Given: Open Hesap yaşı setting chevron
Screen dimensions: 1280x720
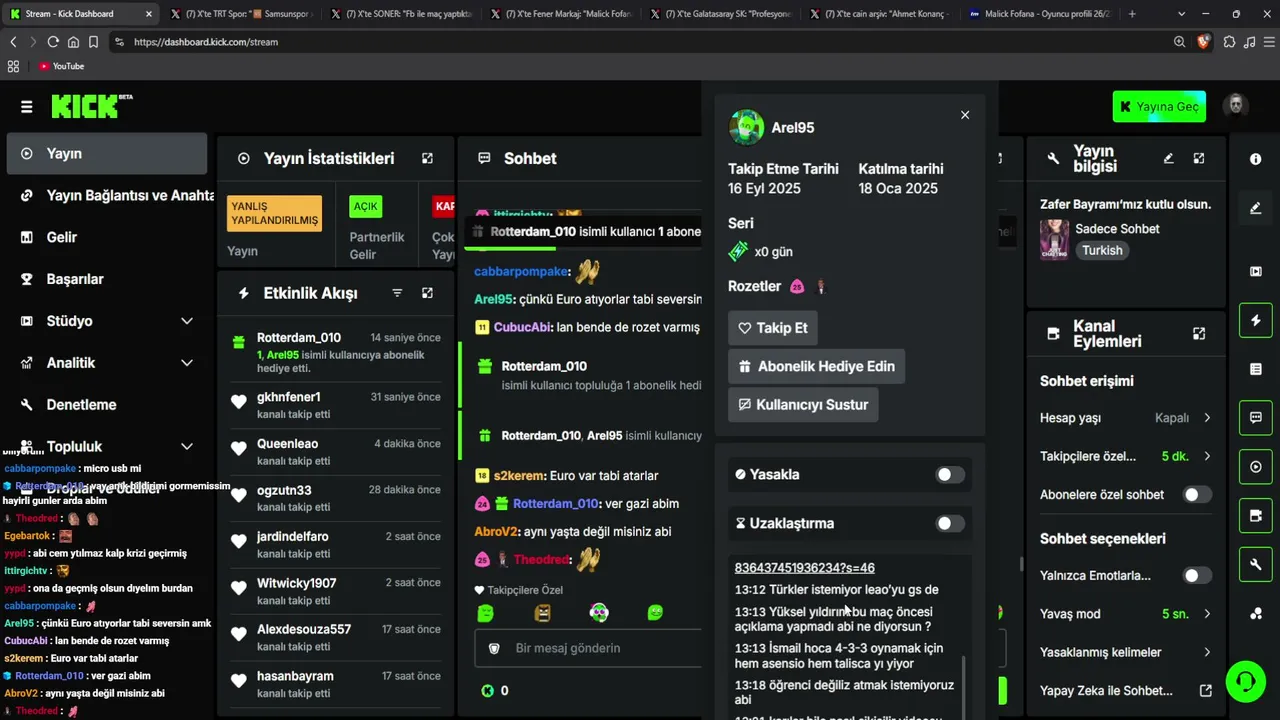Looking at the screenshot, I should (x=1207, y=418).
